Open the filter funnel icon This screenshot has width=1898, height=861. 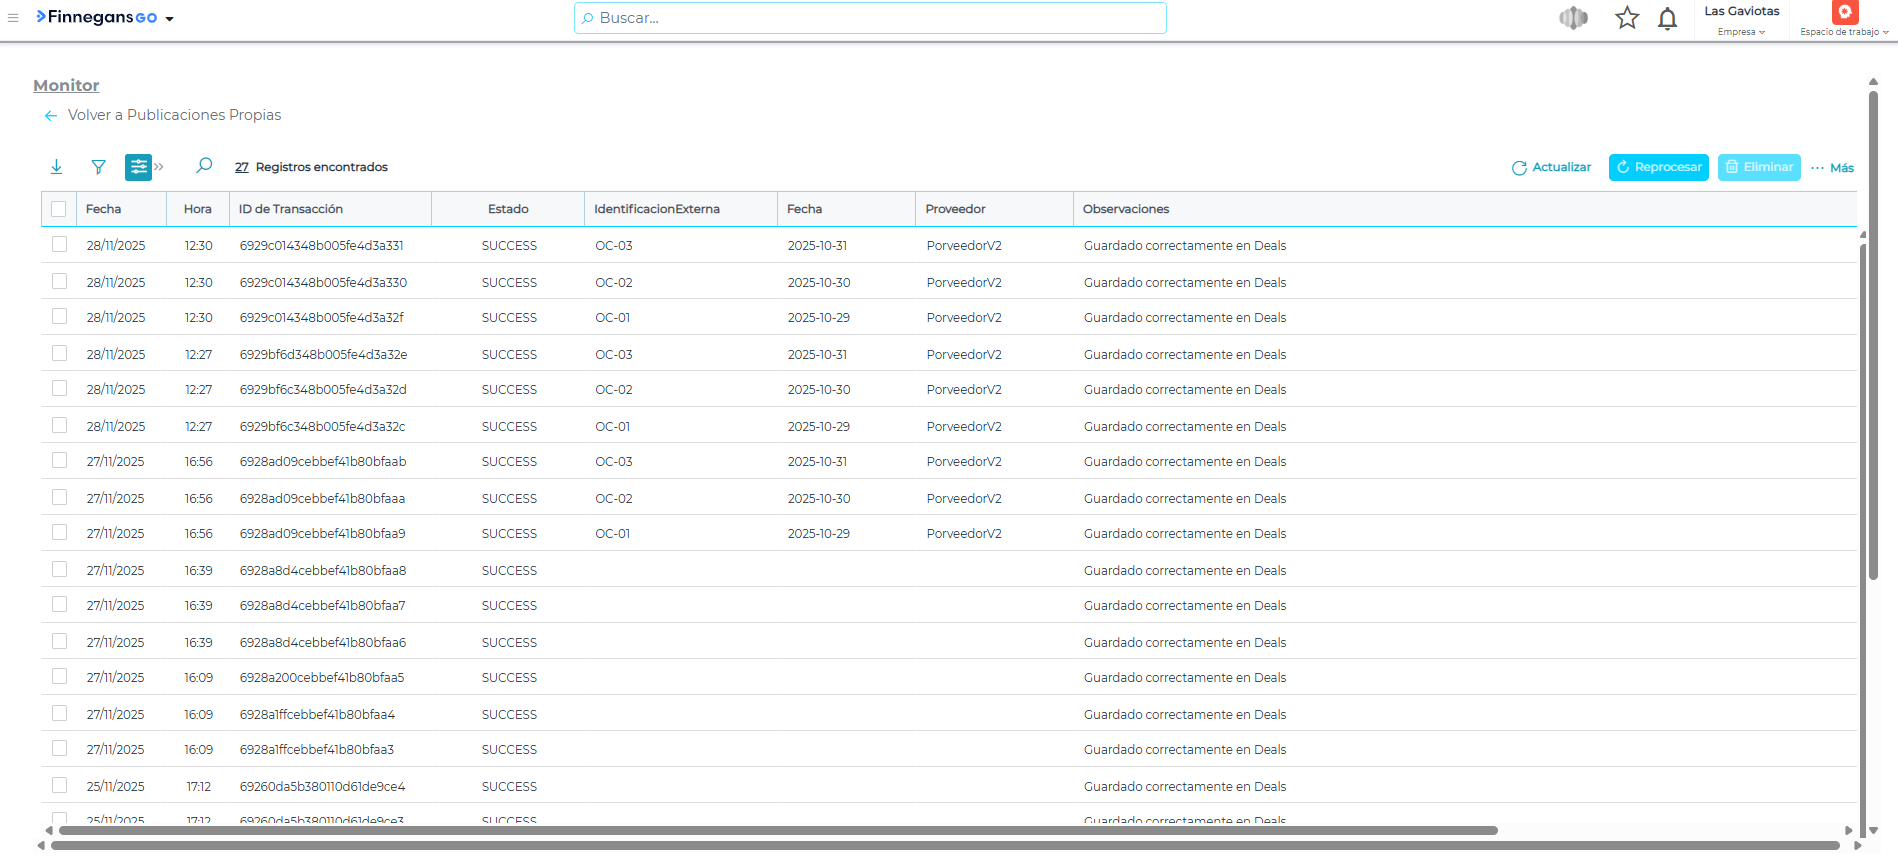(x=98, y=167)
